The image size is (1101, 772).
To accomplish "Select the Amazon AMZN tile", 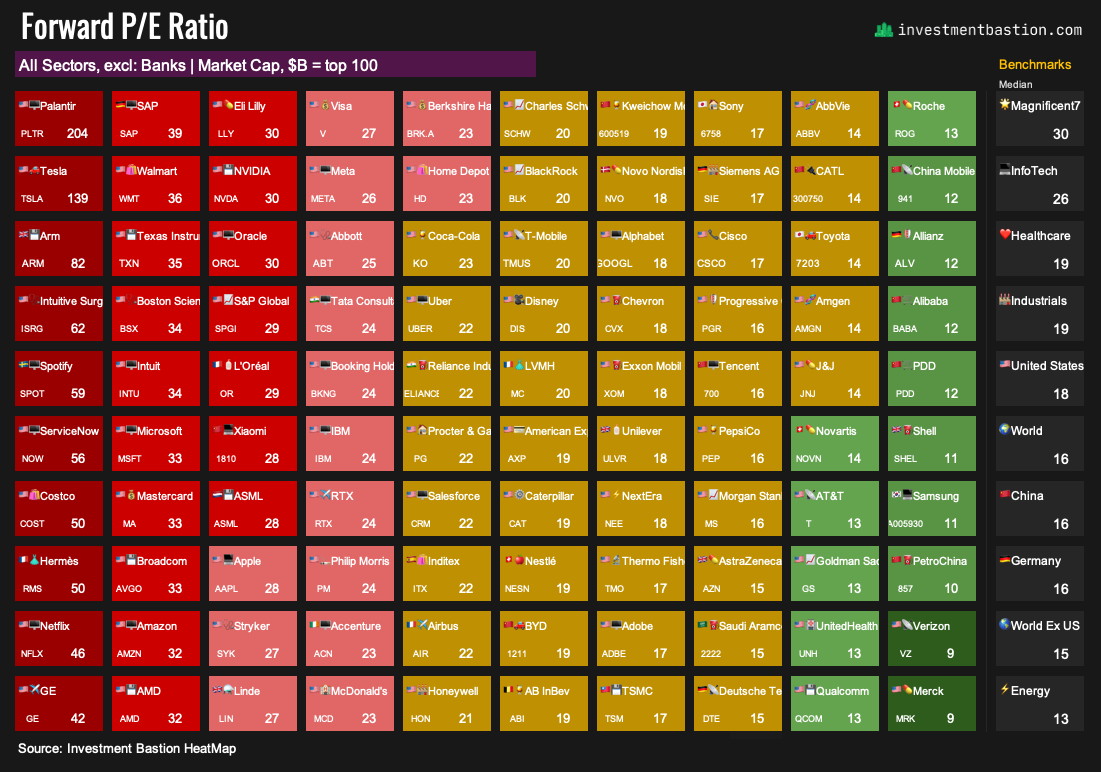I will pos(156,638).
